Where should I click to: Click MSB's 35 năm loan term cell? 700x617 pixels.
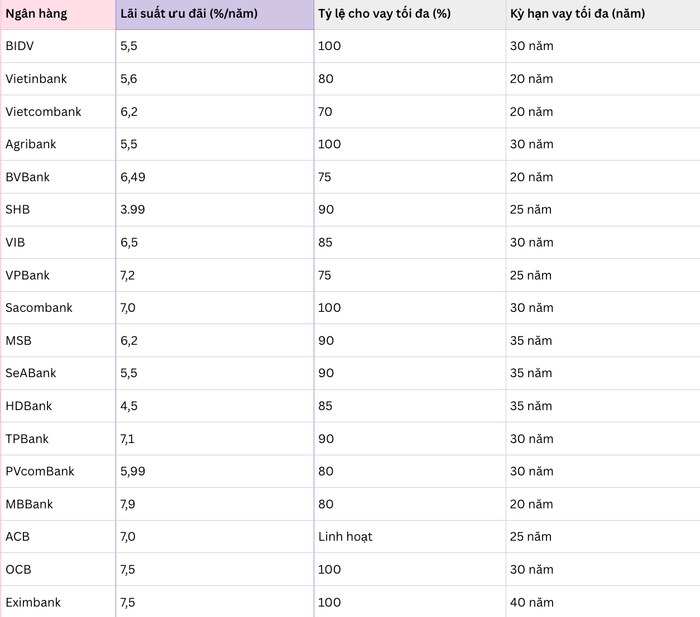(x=603, y=340)
